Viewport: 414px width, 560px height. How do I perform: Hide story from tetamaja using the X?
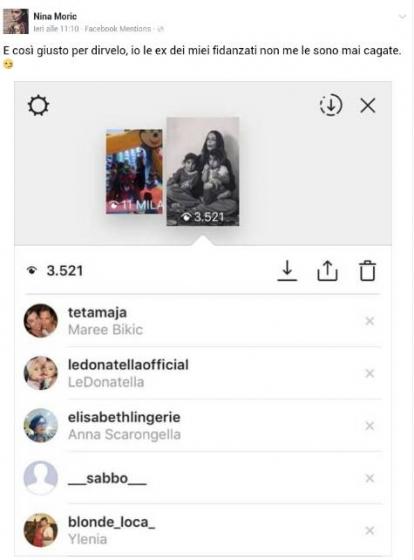(x=370, y=321)
